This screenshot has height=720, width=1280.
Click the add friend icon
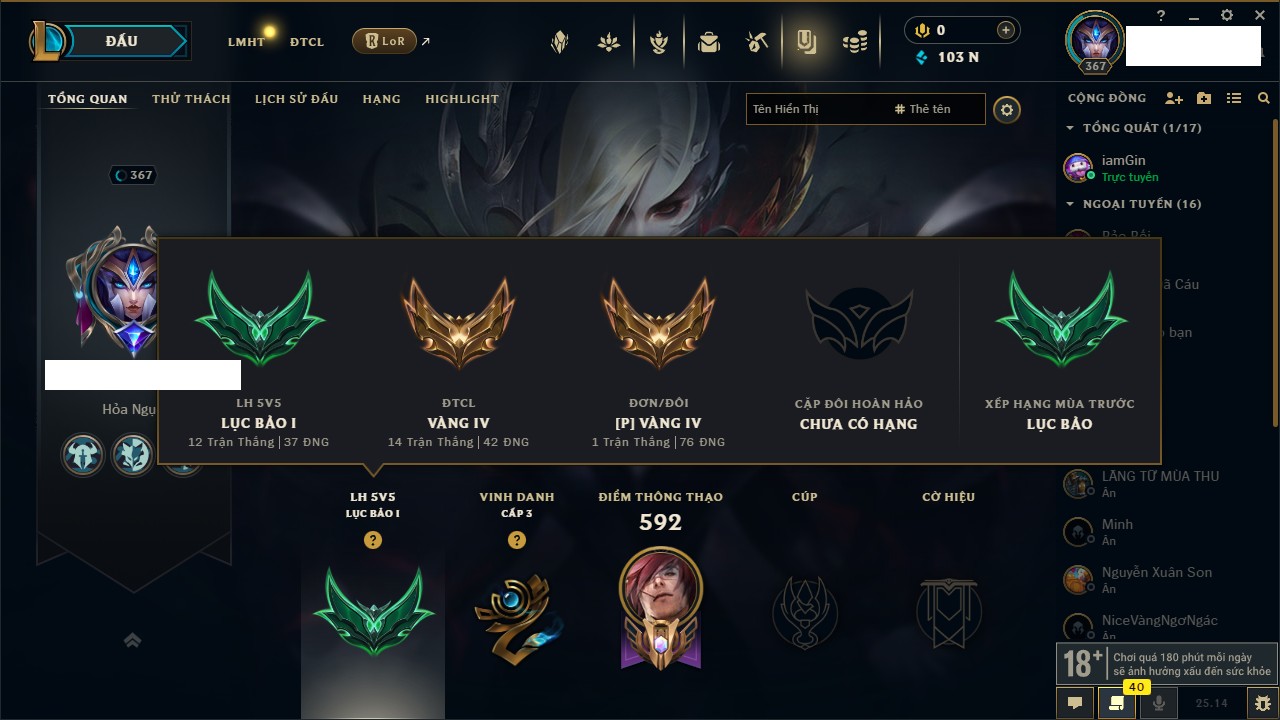point(1174,98)
